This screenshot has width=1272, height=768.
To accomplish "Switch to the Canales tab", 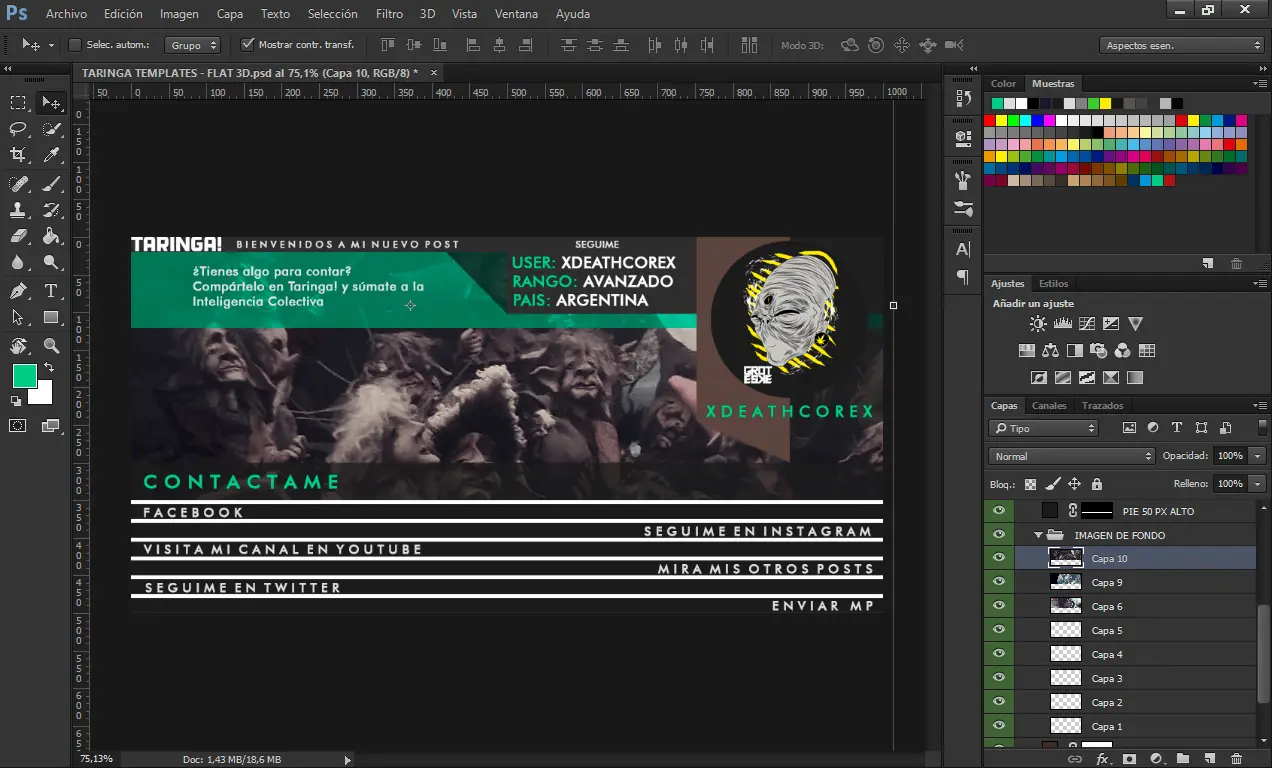I will click(x=1049, y=406).
